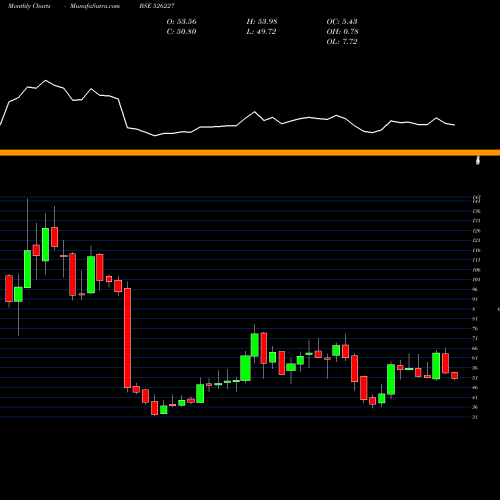The height and width of the screenshot is (500, 500).
Task: Click the 76 price axis label
Action: [x=475, y=329]
